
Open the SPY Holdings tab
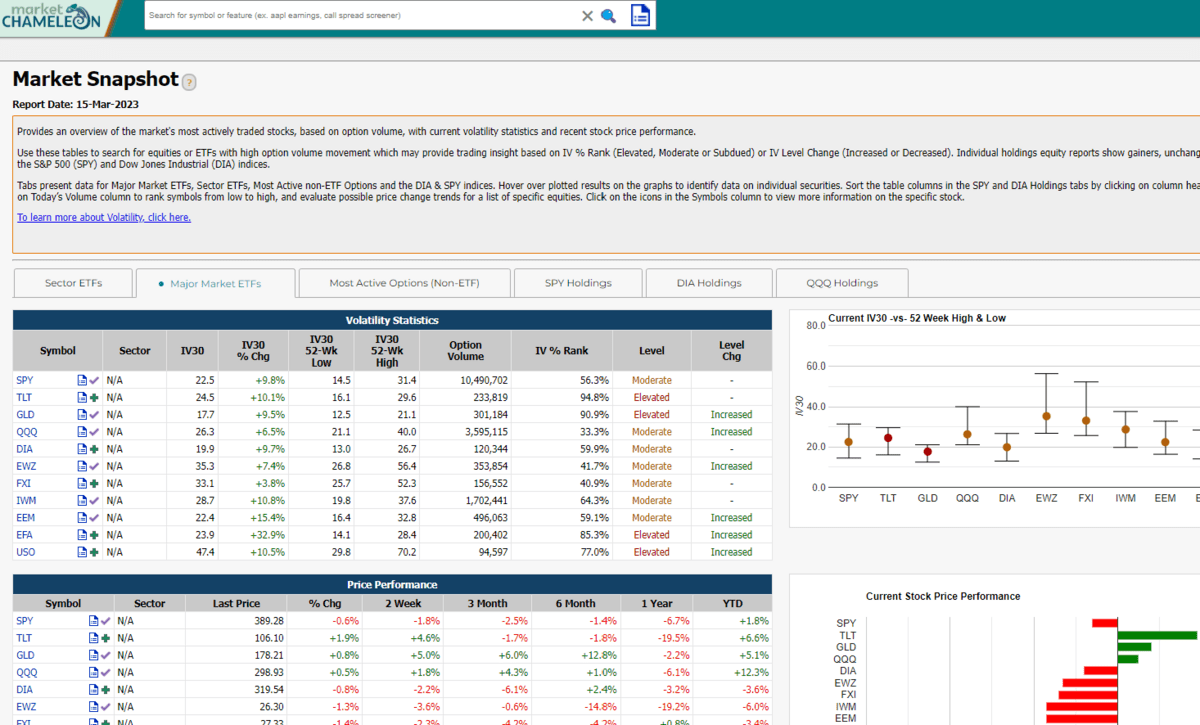point(577,283)
